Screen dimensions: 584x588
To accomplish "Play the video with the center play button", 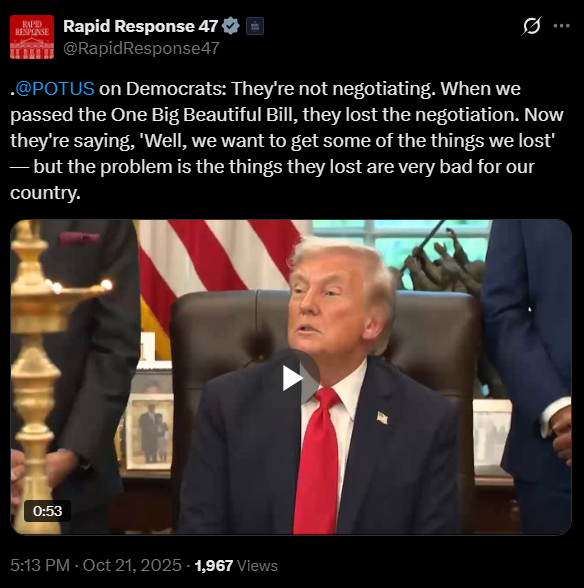I will (291, 378).
